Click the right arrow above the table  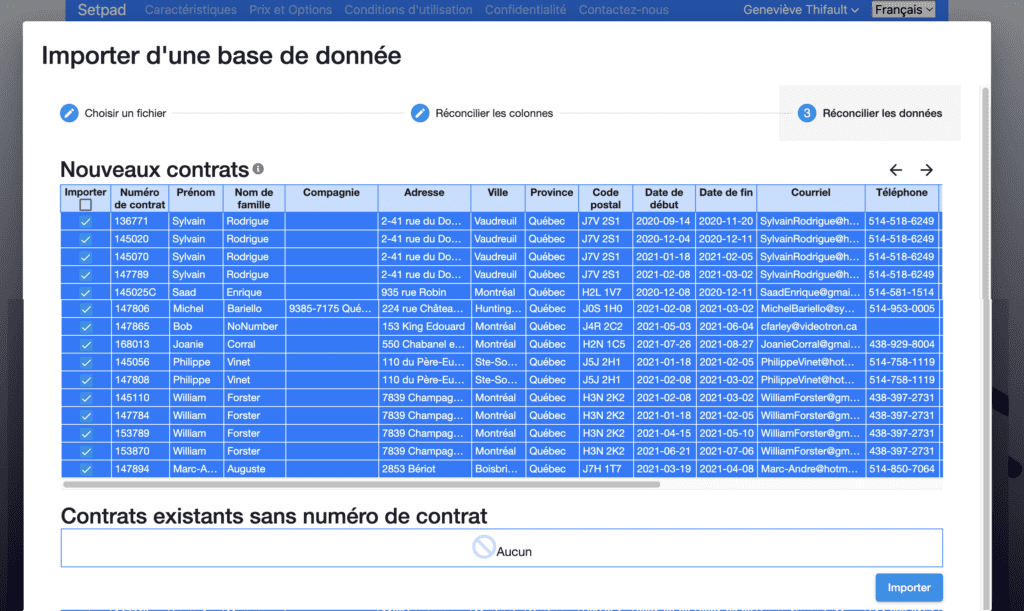[x=927, y=170]
